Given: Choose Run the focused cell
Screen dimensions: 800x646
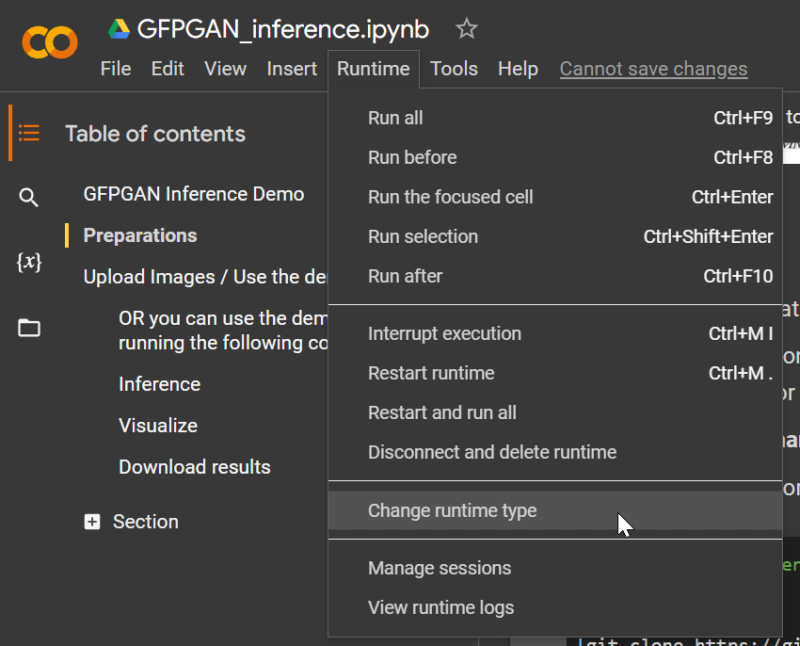Looking at the screenshot, I should click(x=555, y=197).
